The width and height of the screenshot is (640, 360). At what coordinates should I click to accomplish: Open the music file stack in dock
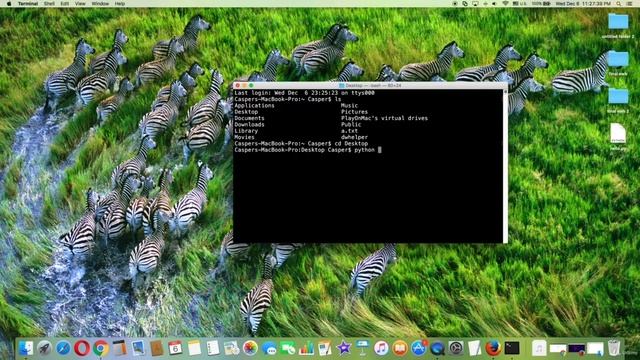pos(539,348)
